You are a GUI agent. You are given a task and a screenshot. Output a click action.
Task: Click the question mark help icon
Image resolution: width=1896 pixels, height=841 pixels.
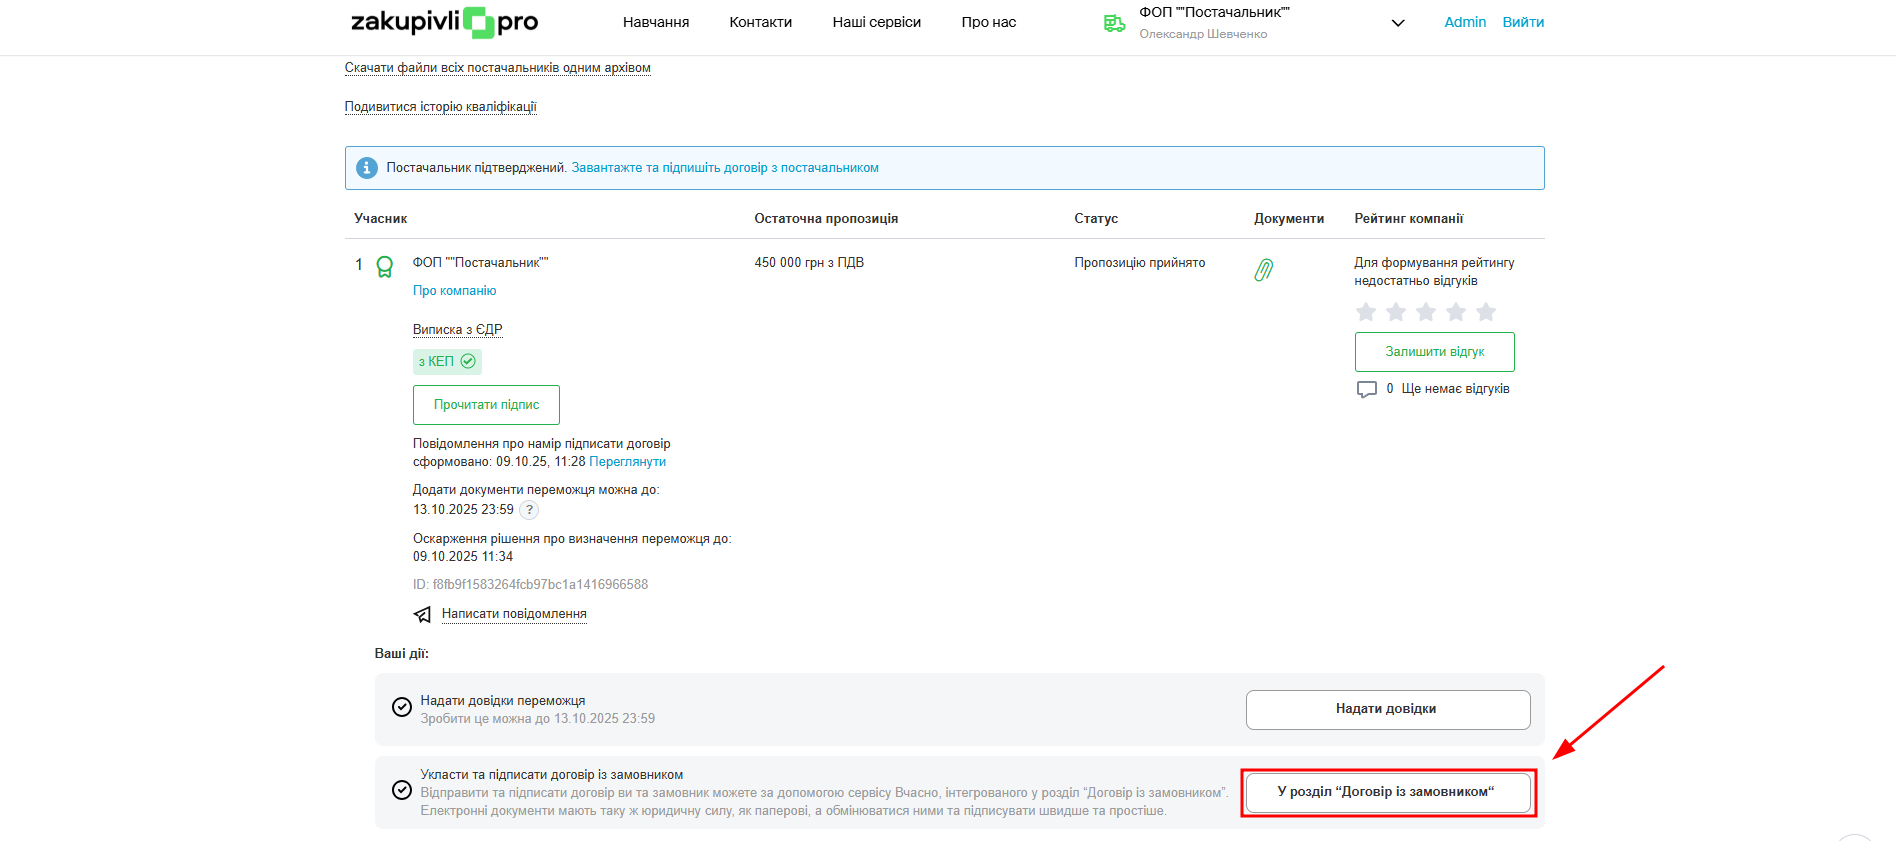tap(529, 510)
